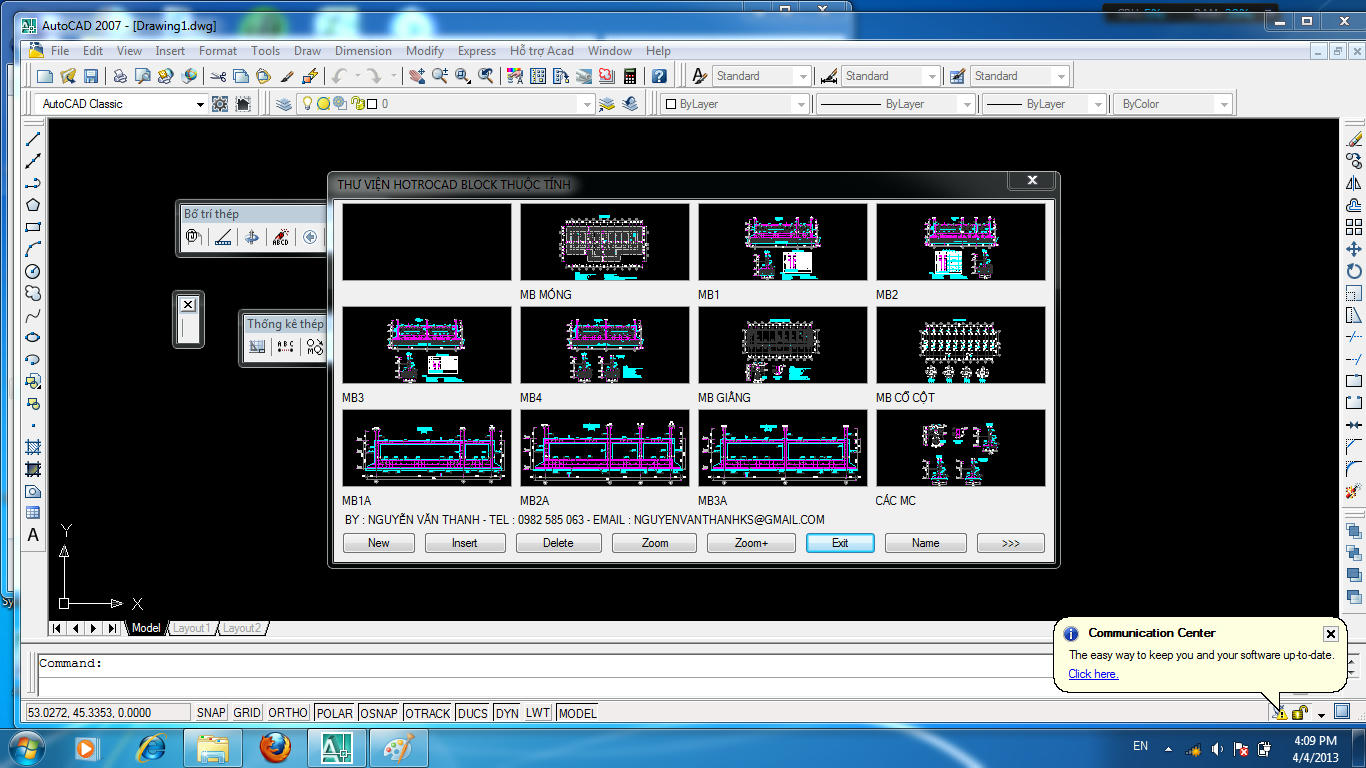Click the 'Click here.' link in Communication Center

click(1093, 674)
